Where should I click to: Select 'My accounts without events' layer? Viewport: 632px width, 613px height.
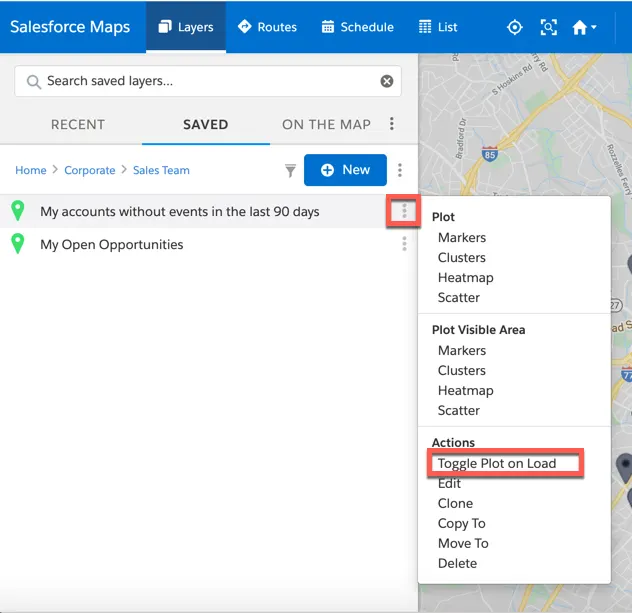click(x=180, y=212)
